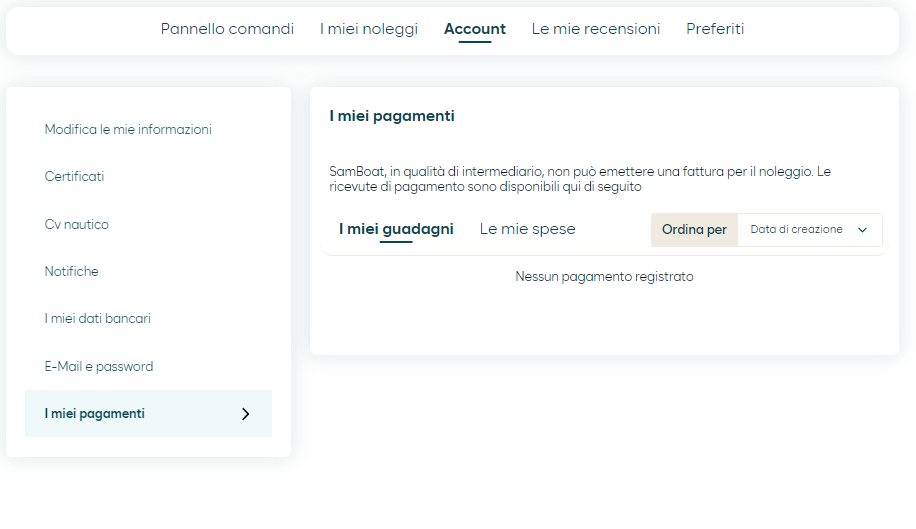Go to I miei noleggi
This screenshot has height=529, width=916.
[x=369, y=29]
